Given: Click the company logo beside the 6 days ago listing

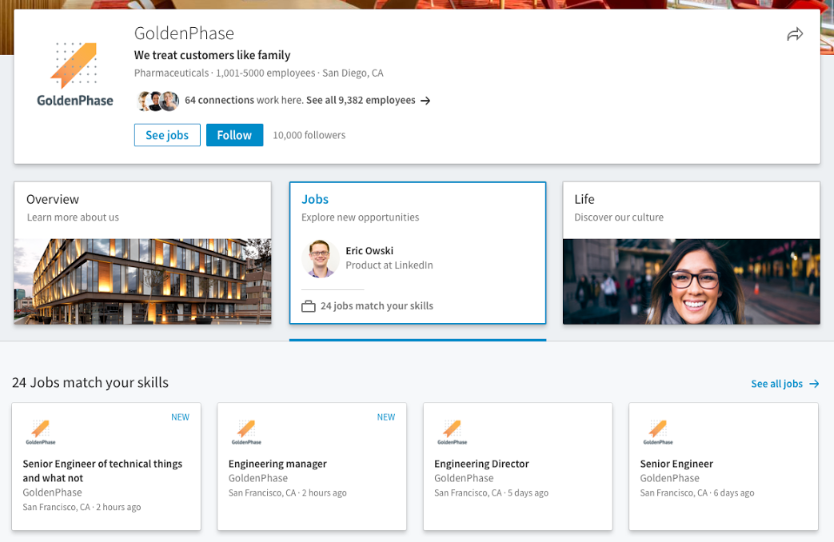Looking at the screenshot, I should [x=658, y=432].
